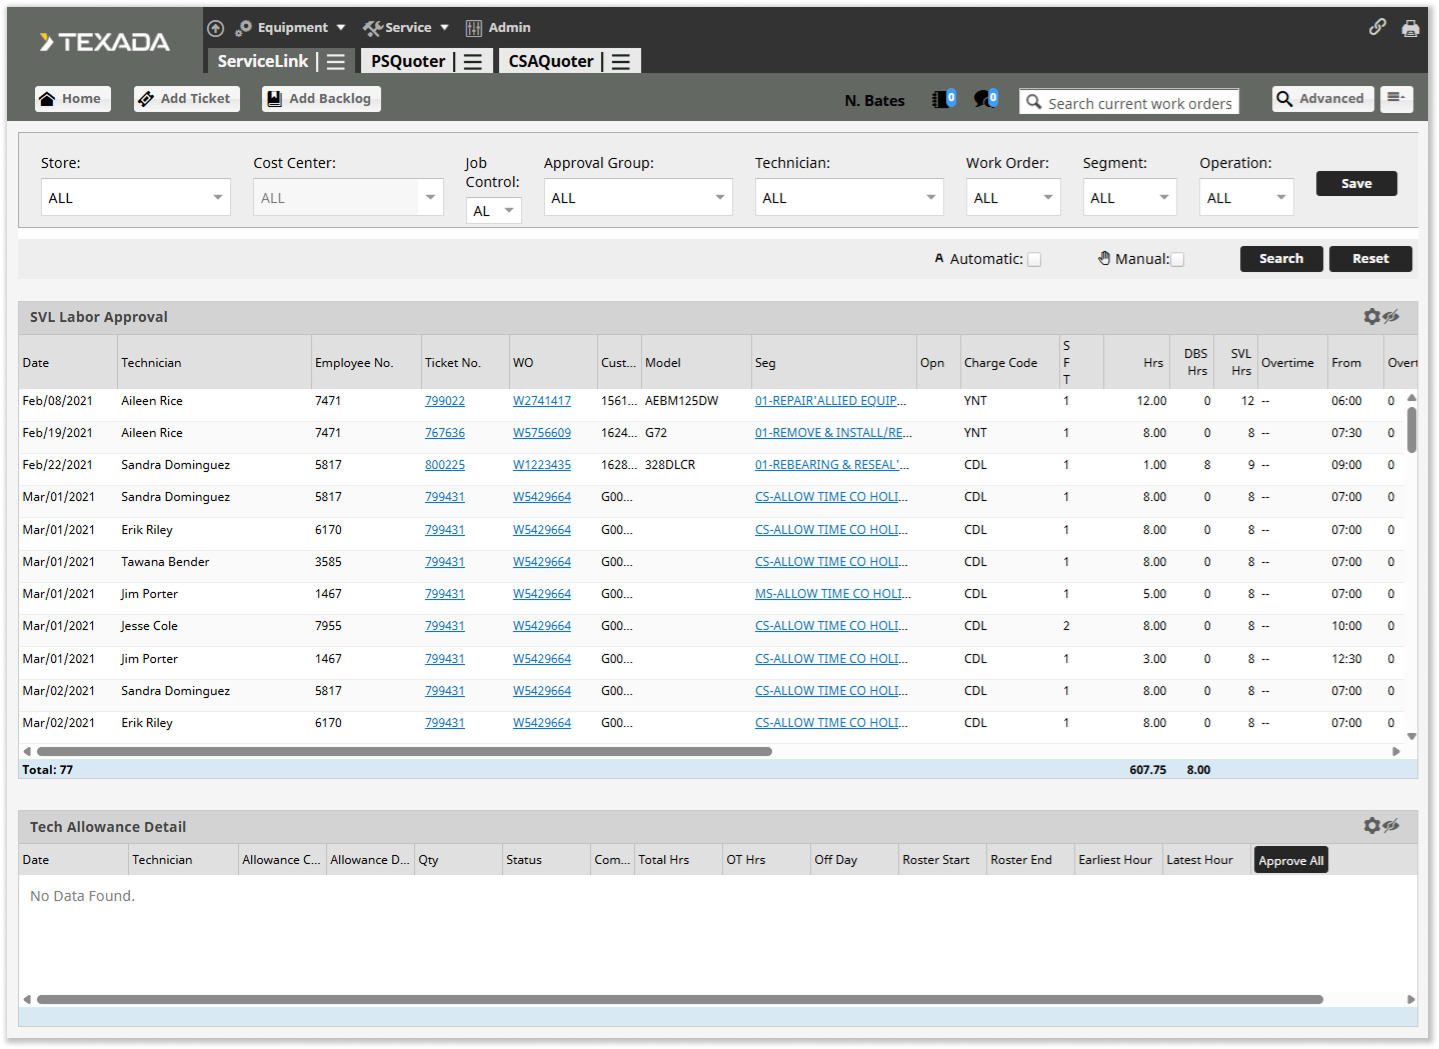Tick the Manual checkbox
The image size is (1439, 1049).
pyautogui.click(x=1177, y=259)
